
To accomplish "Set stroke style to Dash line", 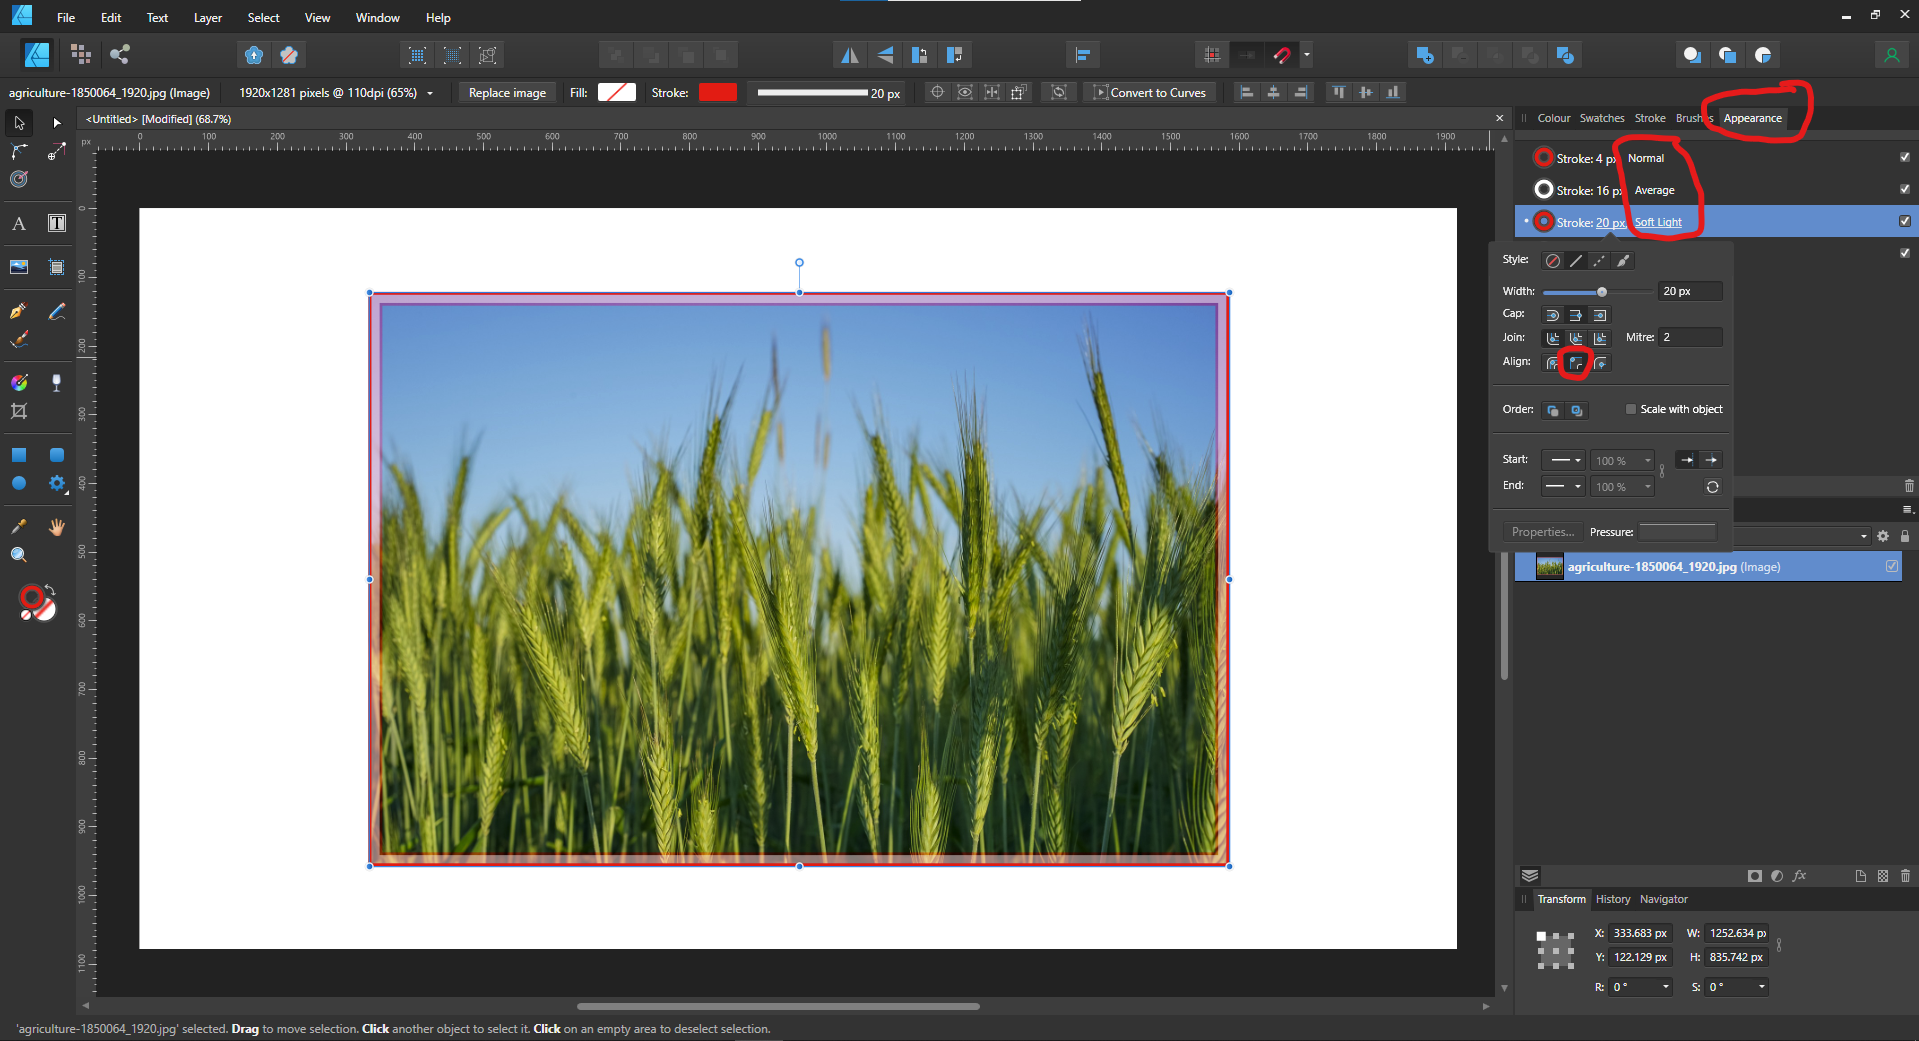I will [x=1599, y=261].
